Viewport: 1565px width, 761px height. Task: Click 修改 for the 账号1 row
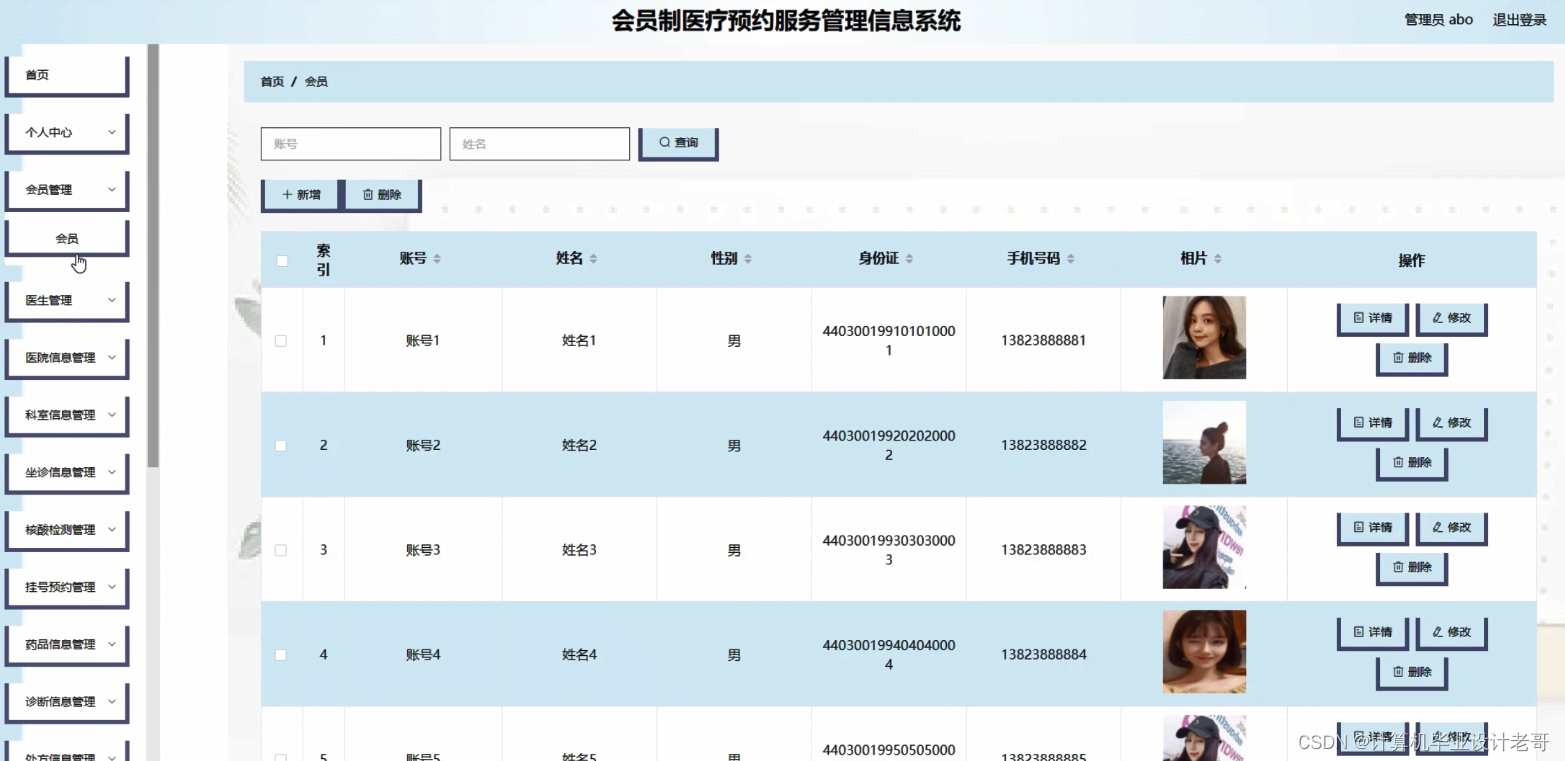tap(1452, 319)
